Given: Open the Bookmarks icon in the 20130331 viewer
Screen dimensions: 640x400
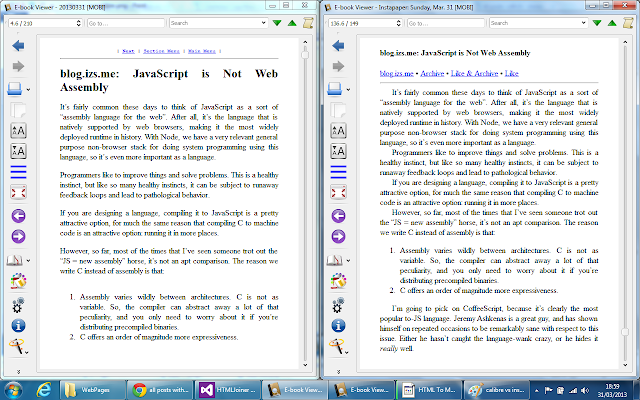Looking at the screenshot, I should [15, 260].
